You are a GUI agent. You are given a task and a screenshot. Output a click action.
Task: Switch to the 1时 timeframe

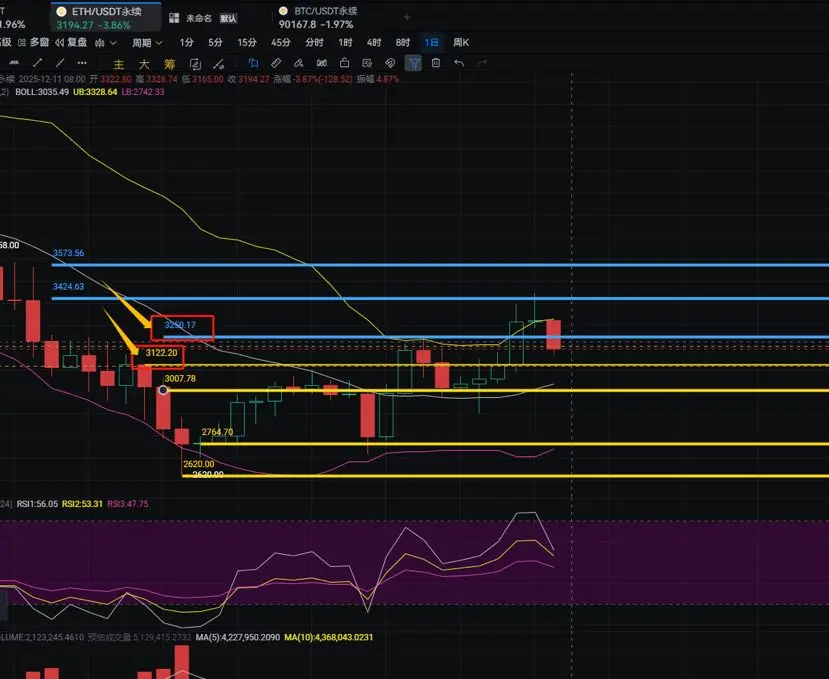pyautogui.click(x=345, y=42)
